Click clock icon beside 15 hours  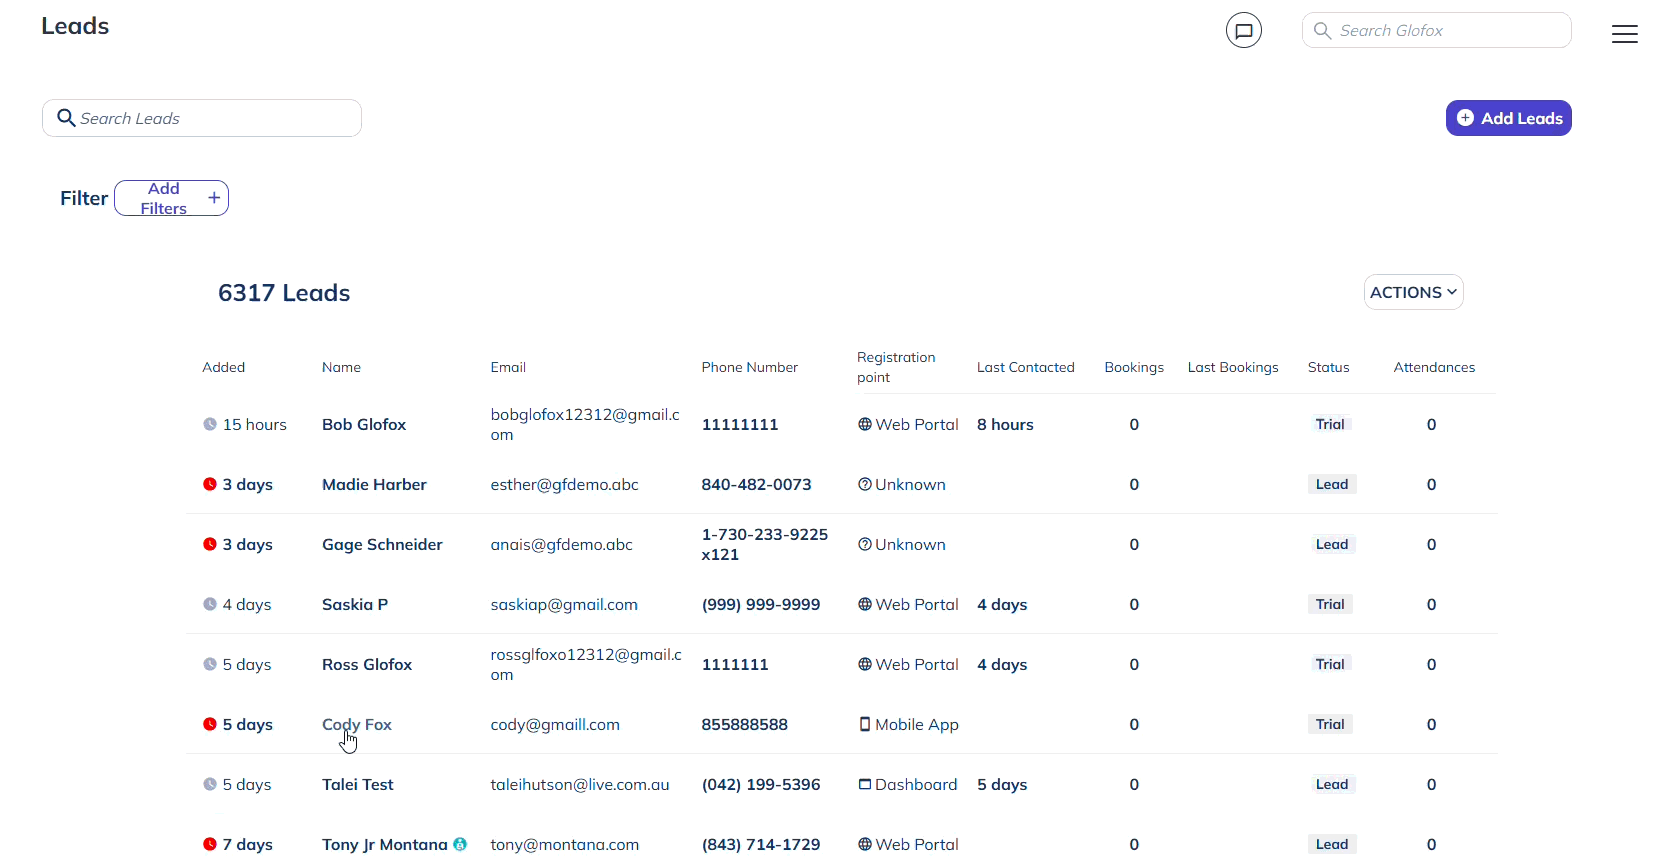[210, 424]
